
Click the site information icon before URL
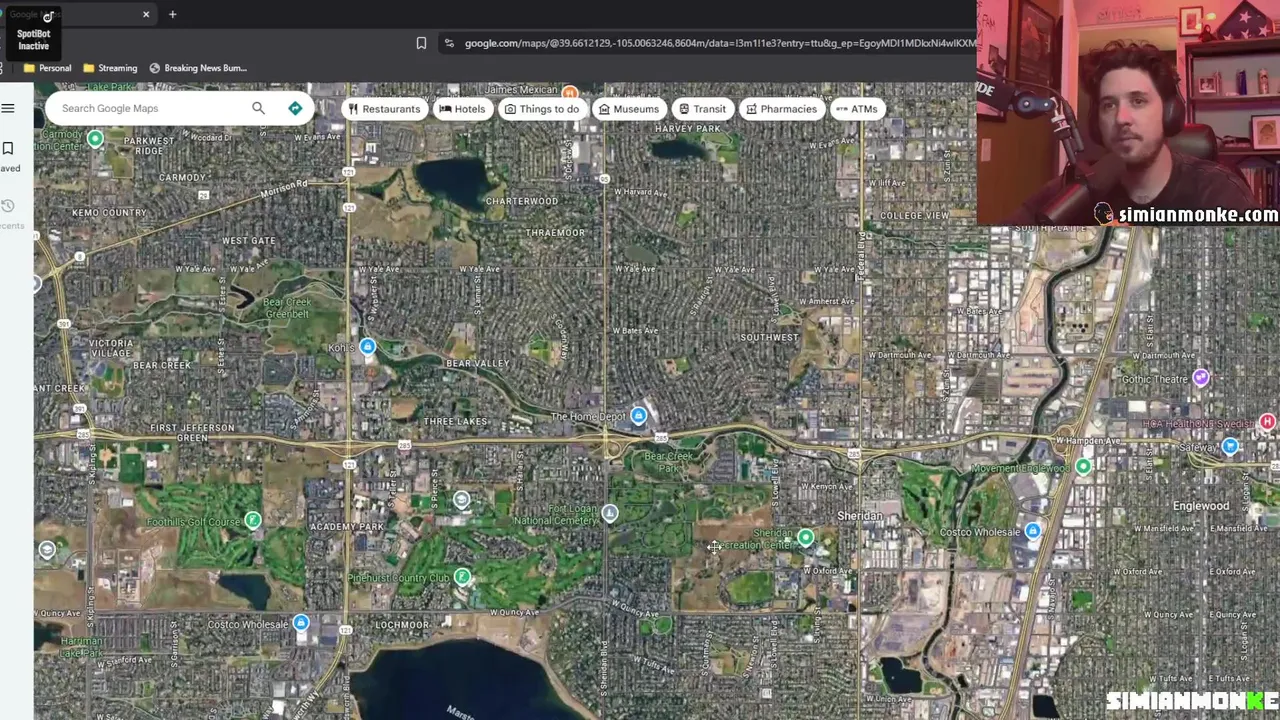(449, 43)
